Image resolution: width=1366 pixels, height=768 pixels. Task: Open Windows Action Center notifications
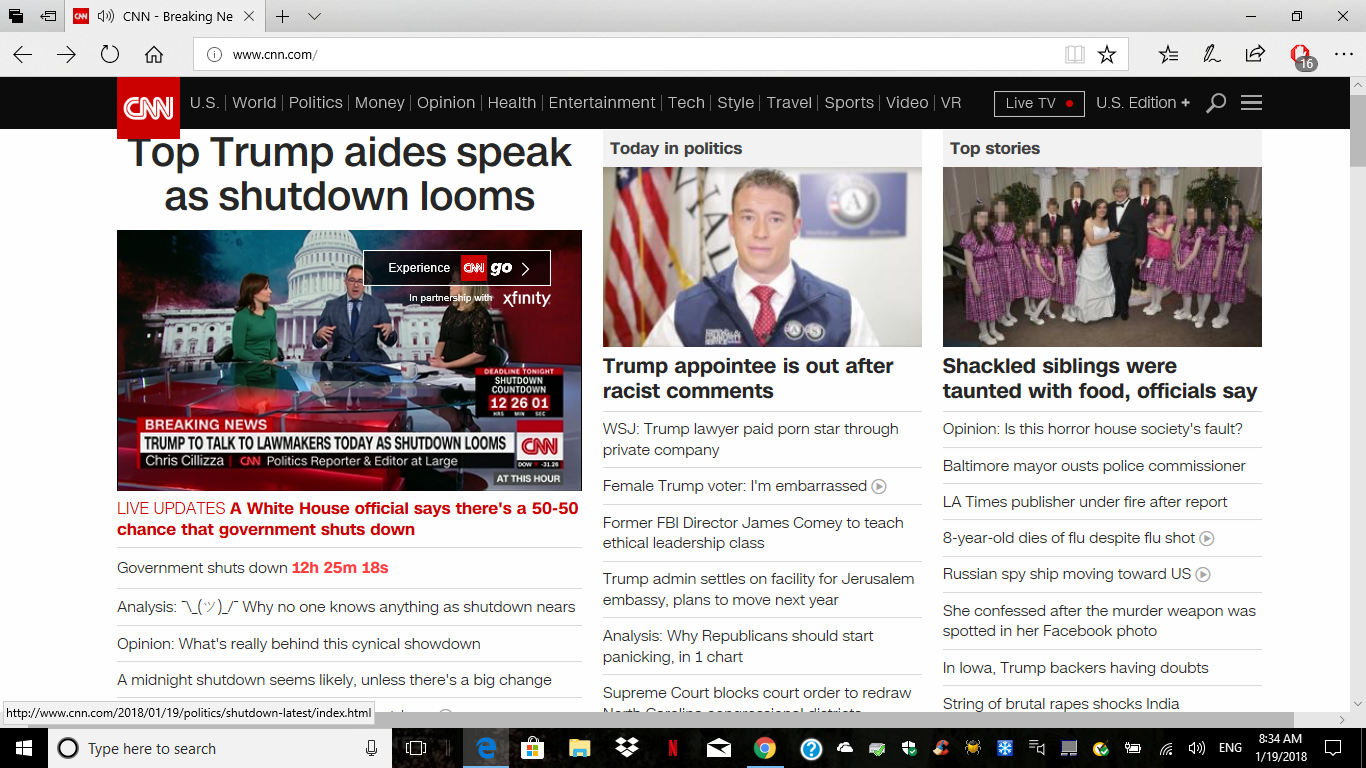point(1333,748)
